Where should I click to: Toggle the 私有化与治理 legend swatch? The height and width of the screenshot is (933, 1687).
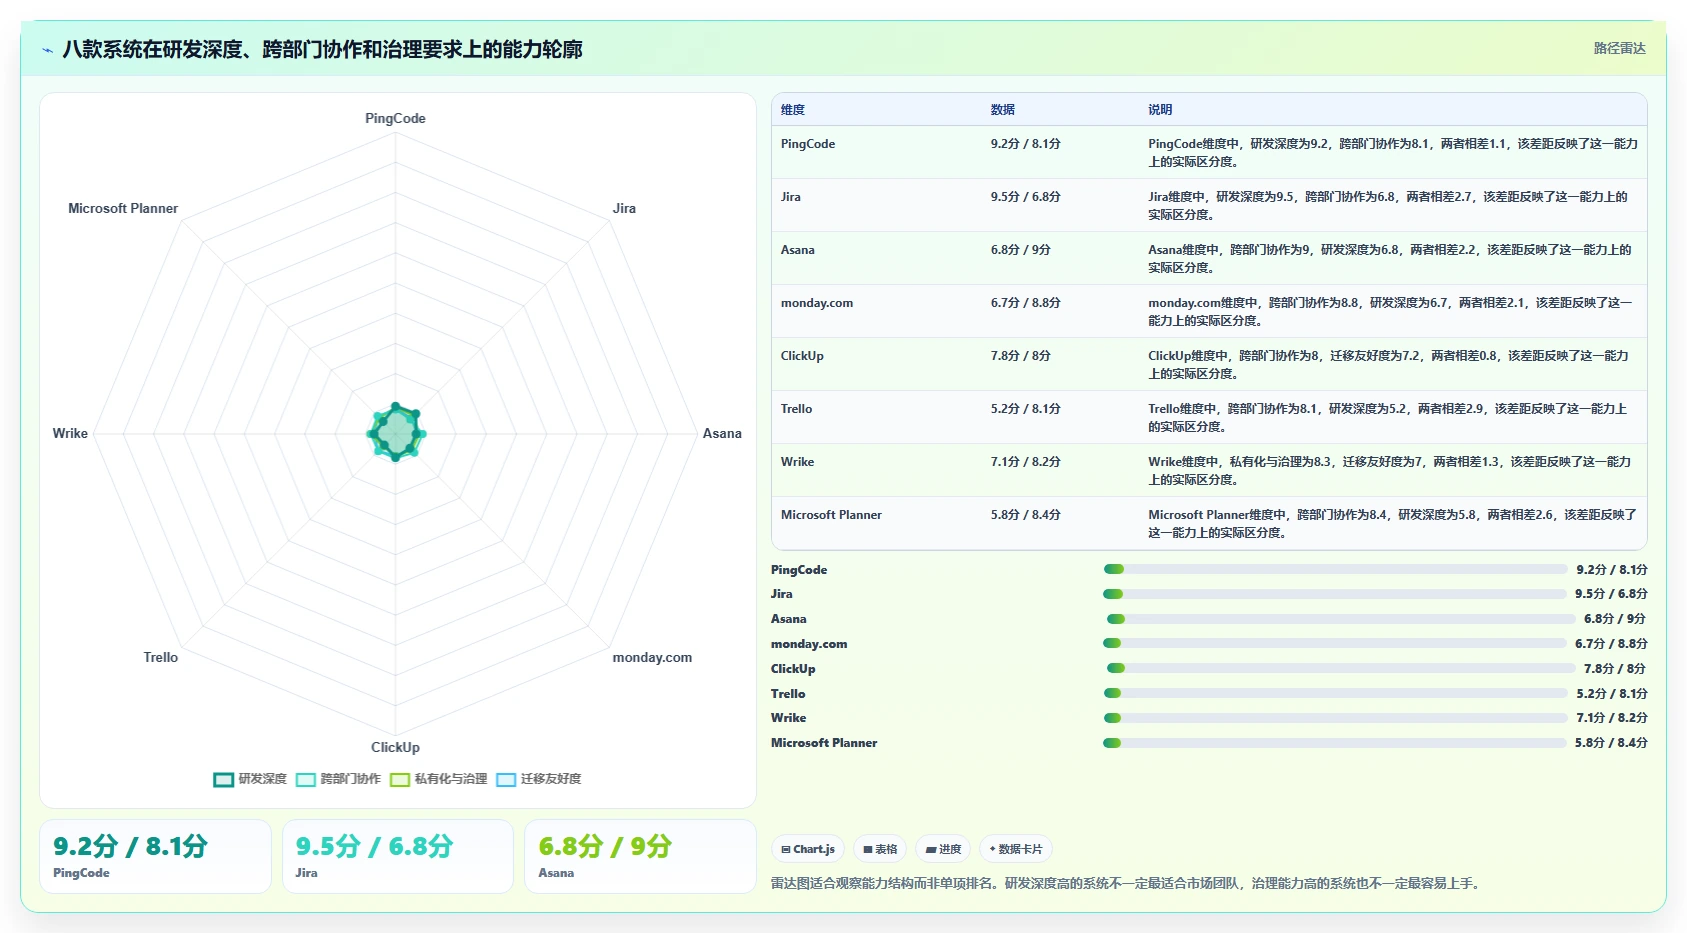pos(400,780)
